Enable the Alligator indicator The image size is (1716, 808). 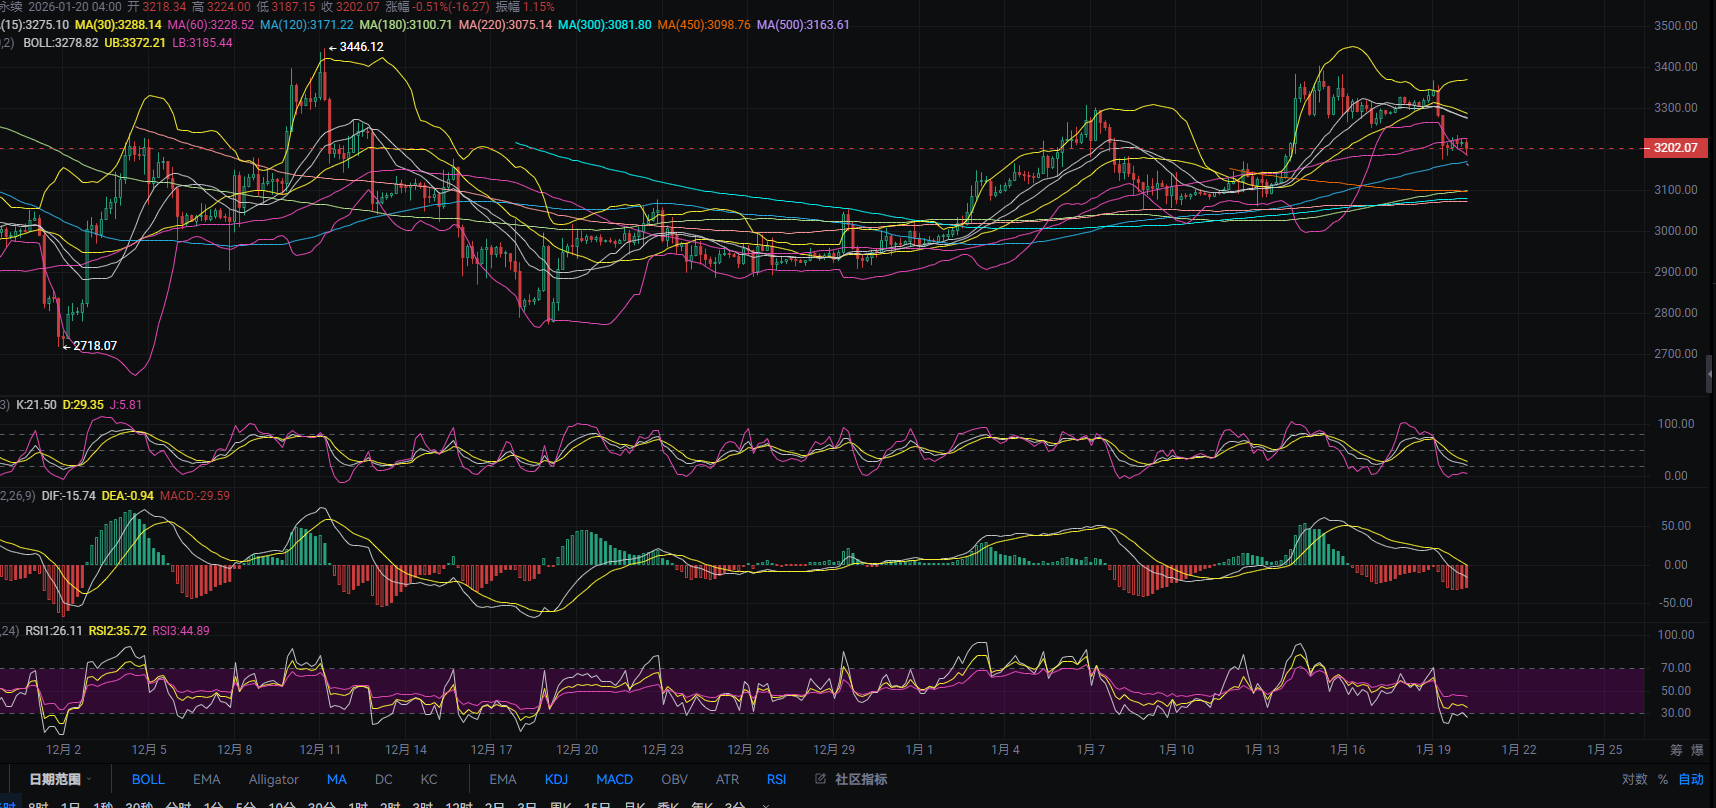(273, 779)
